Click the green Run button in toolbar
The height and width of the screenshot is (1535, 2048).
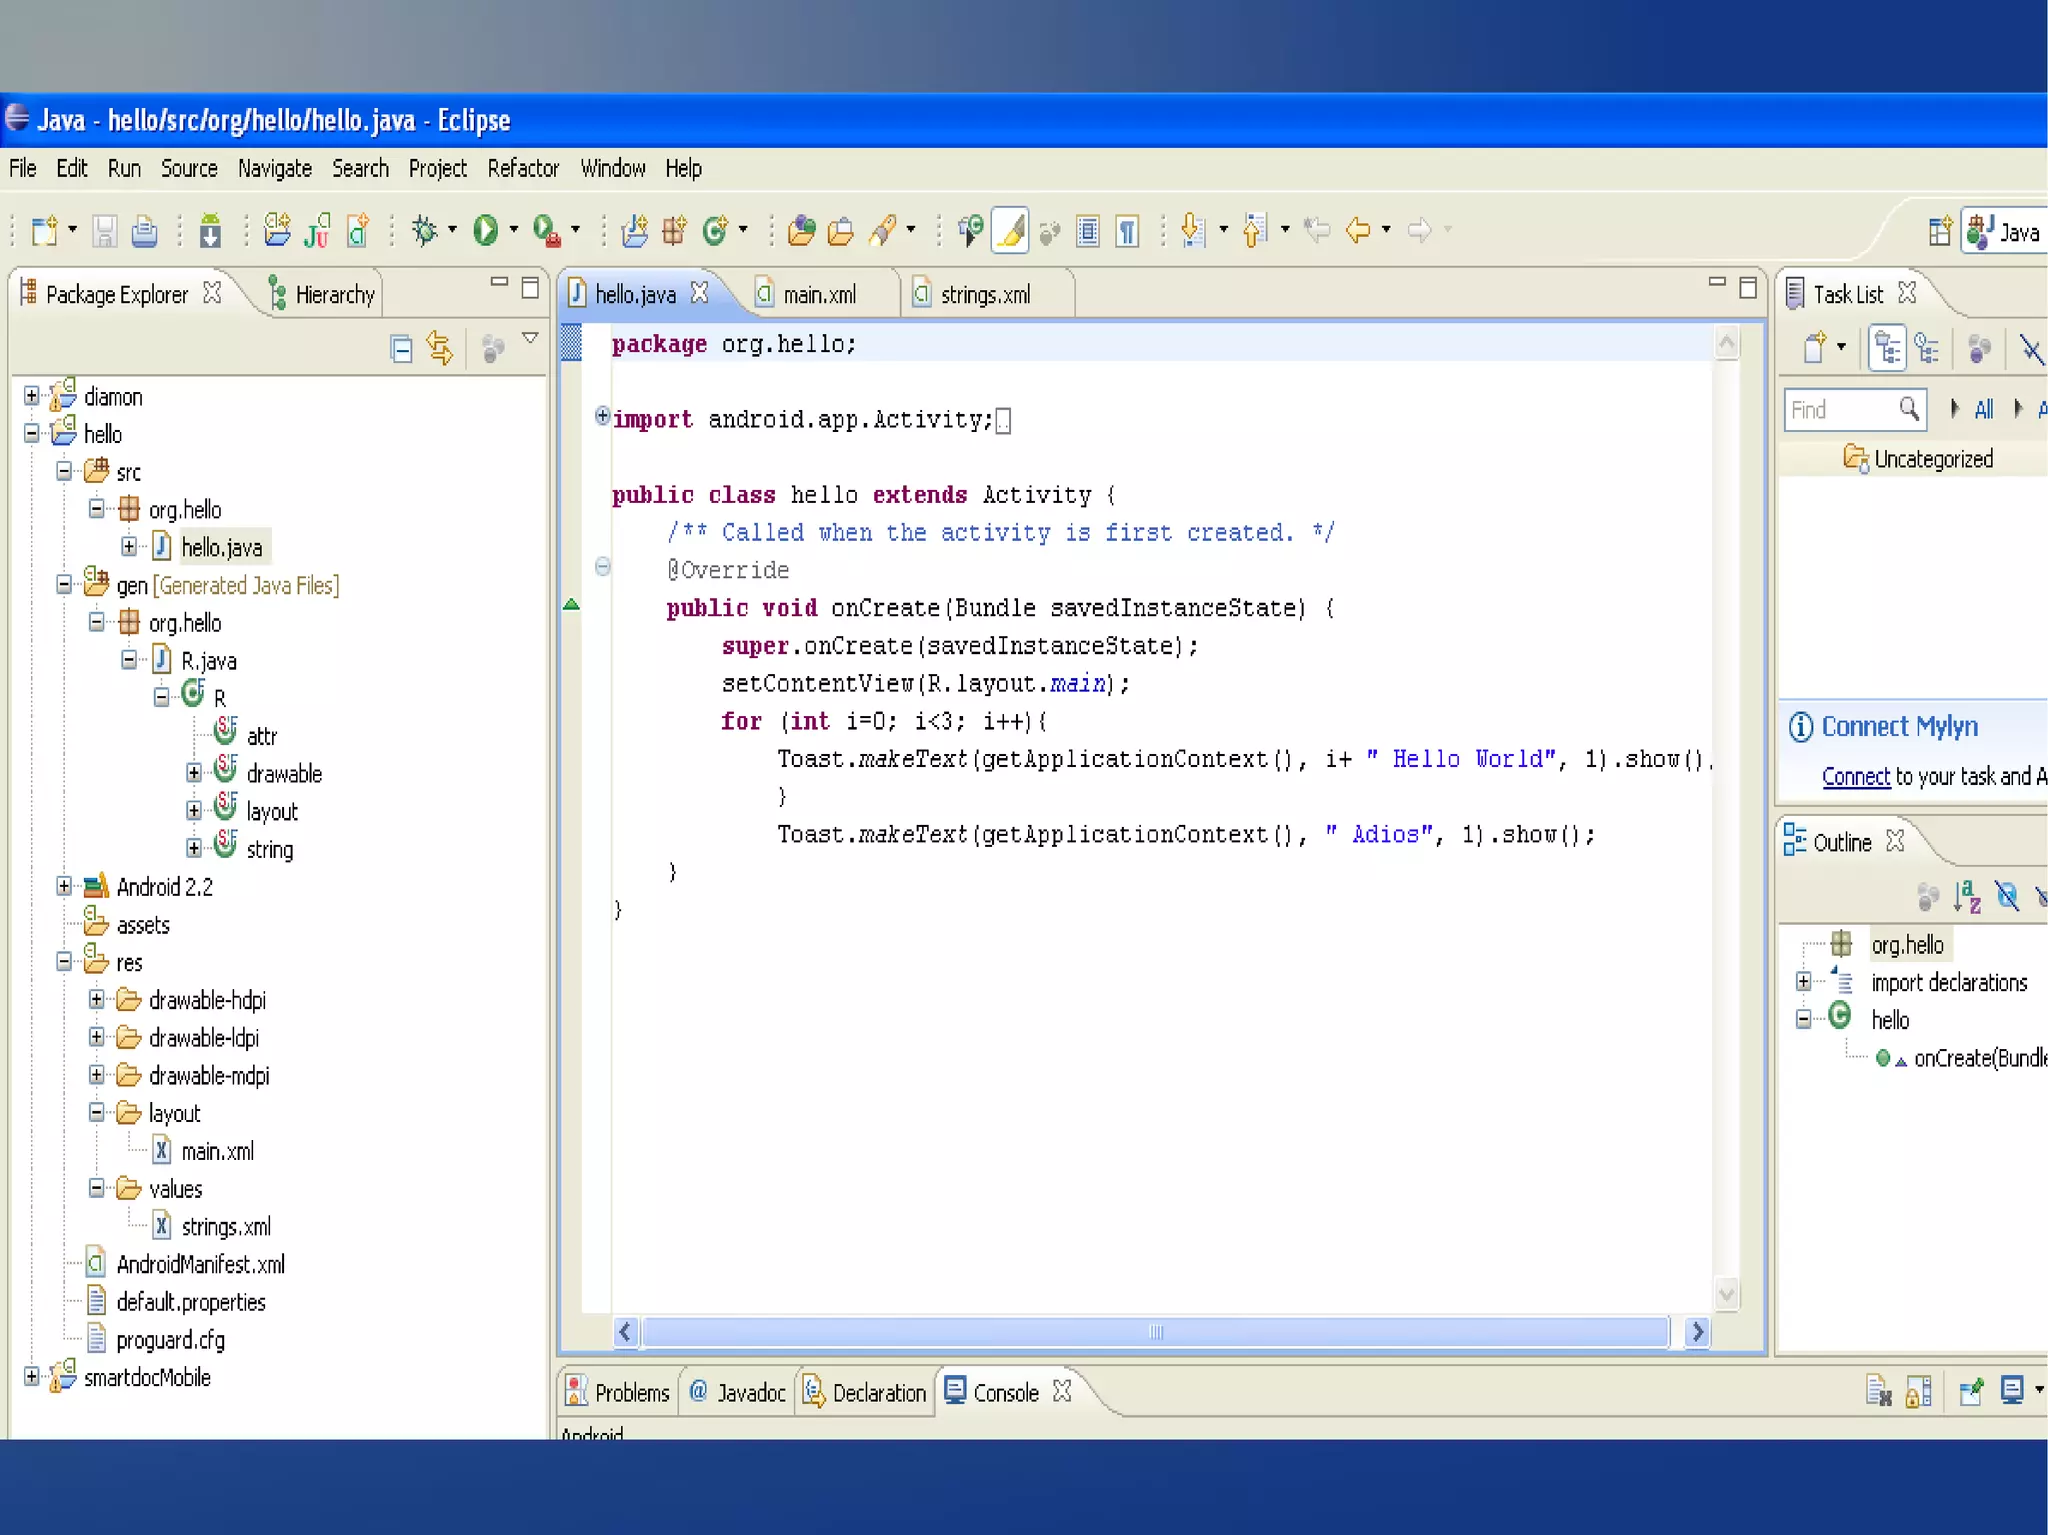[x=485, y=231]
